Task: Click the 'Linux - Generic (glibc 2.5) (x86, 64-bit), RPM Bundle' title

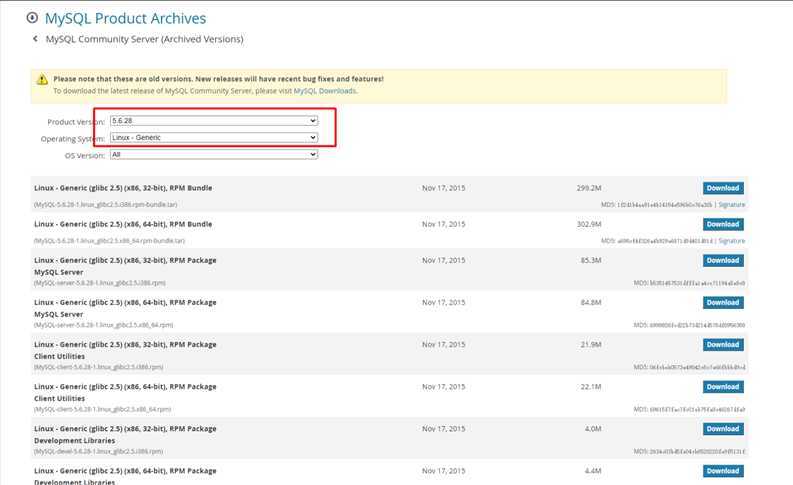Action: coord(123,224)
